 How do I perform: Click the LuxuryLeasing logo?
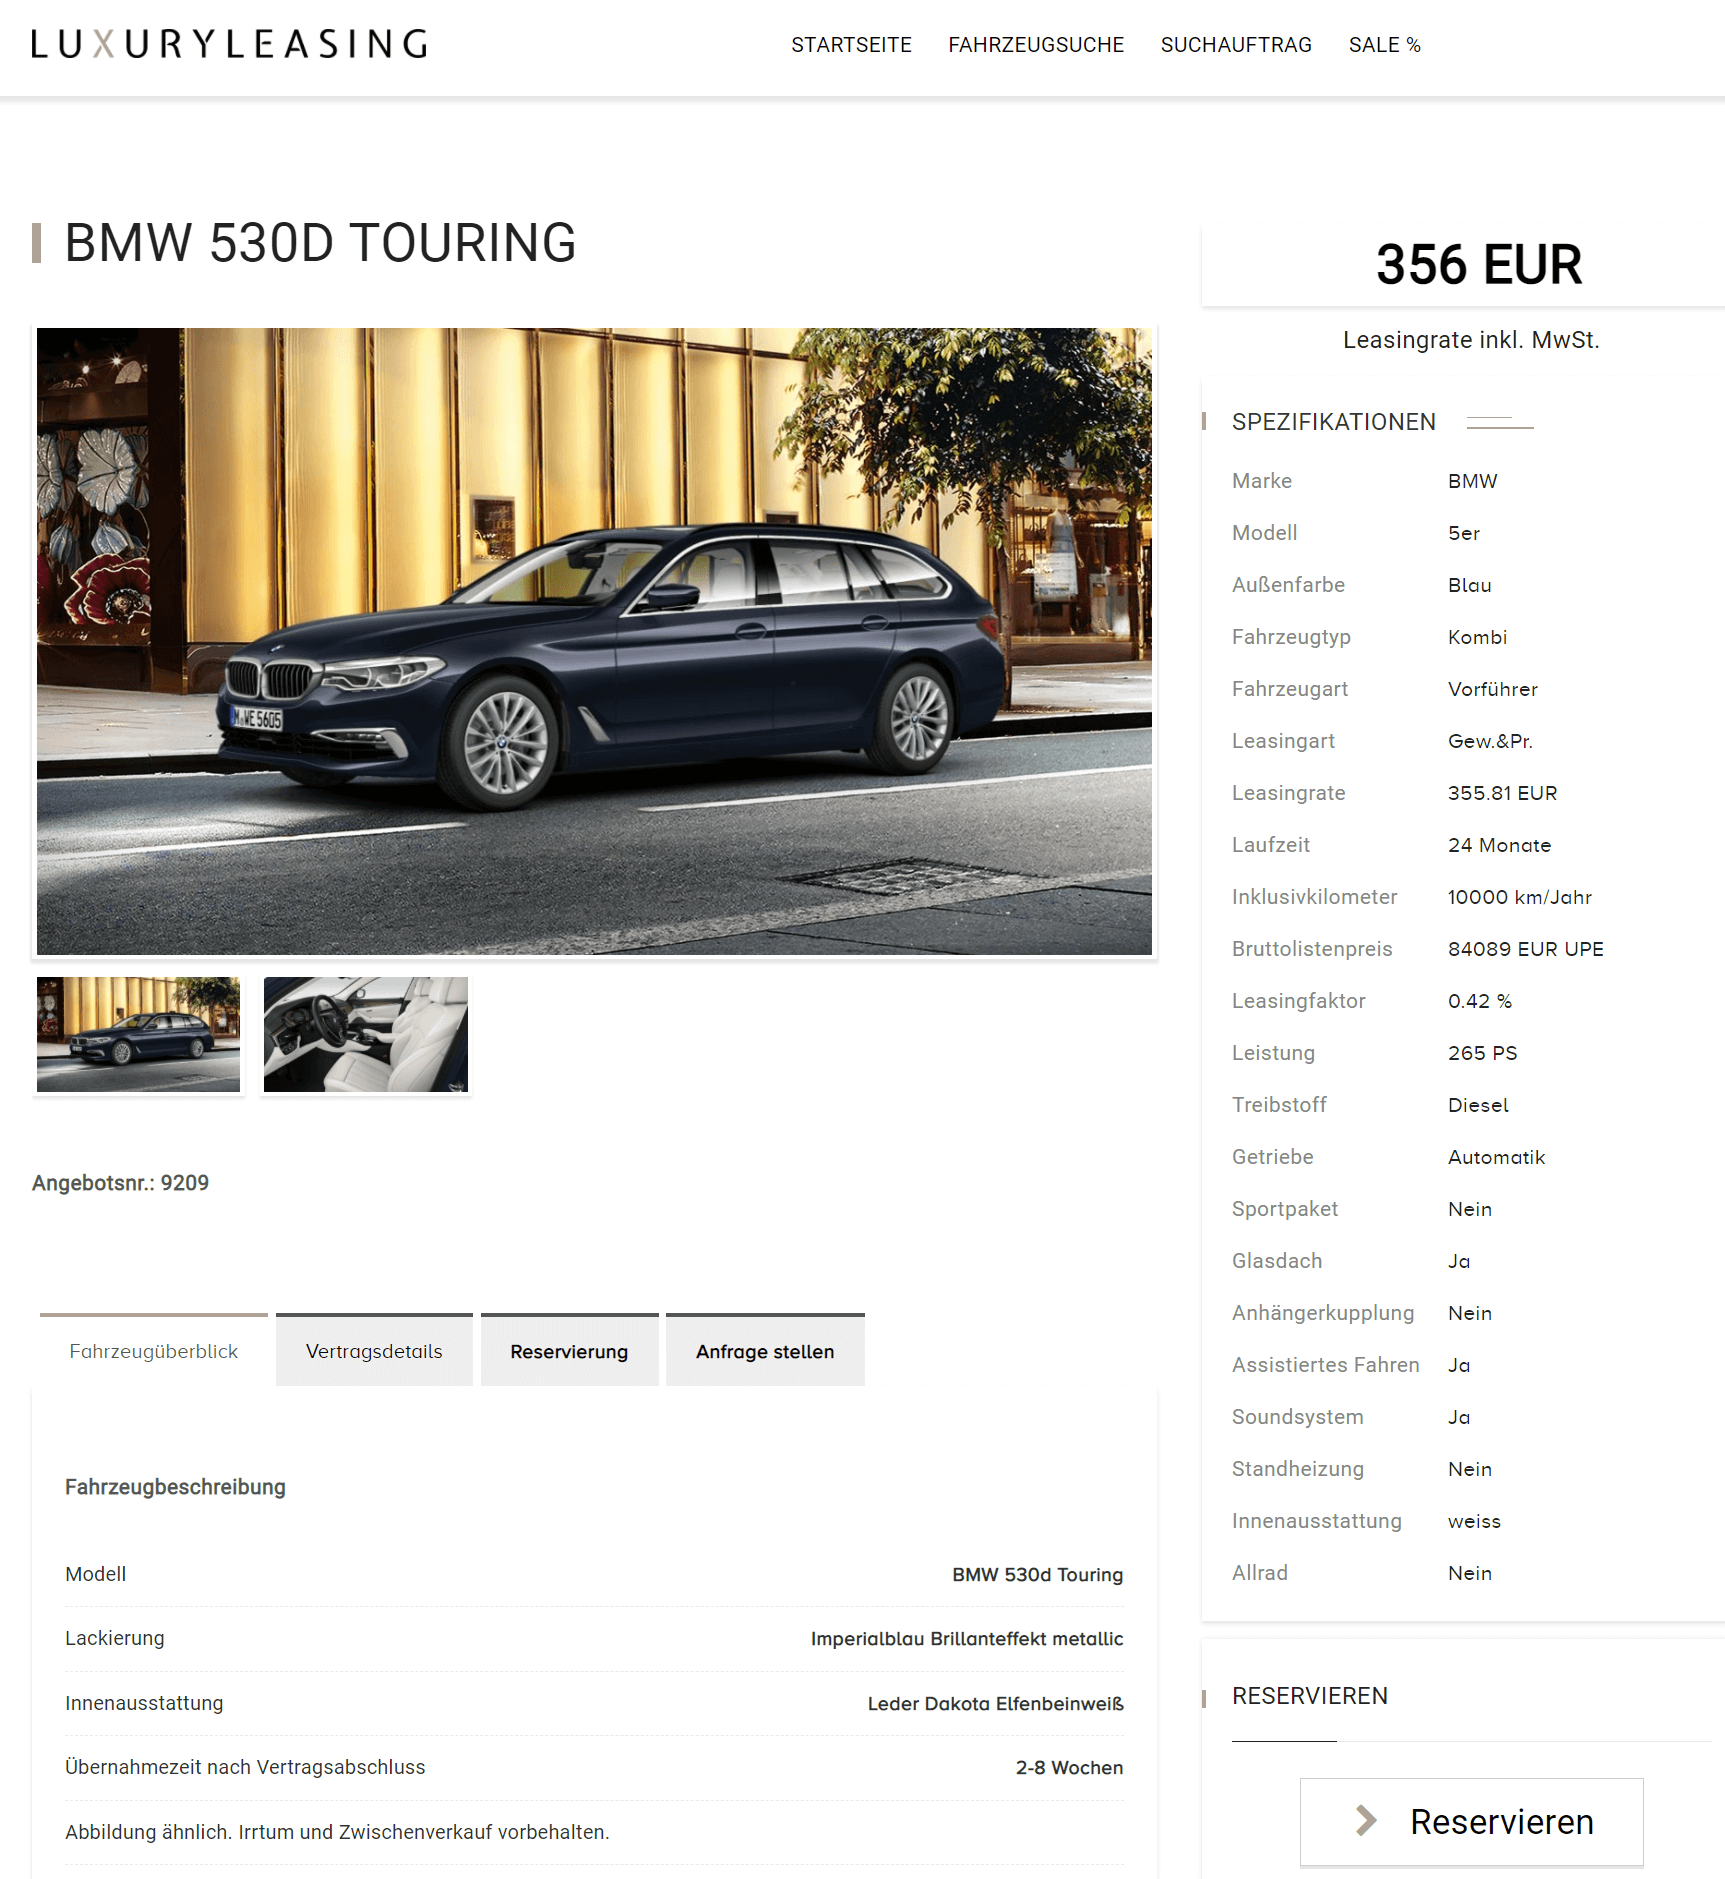[x=229, y=44]
